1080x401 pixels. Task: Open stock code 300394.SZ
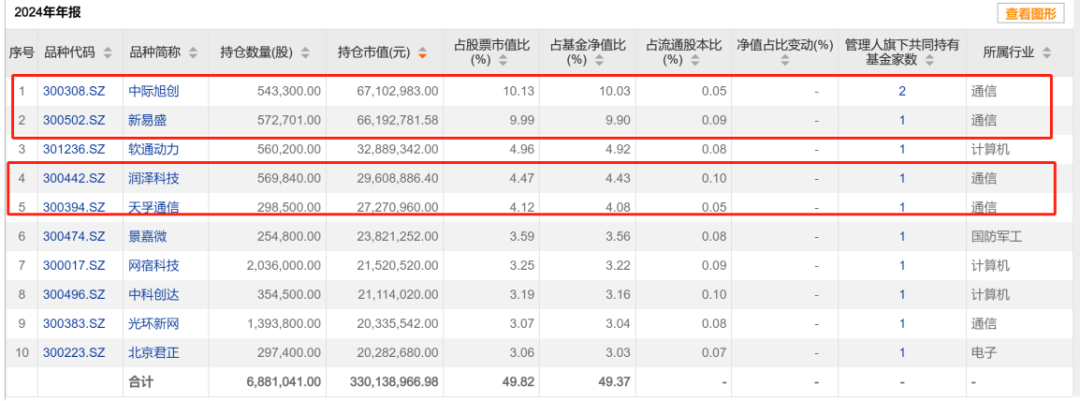click(x=74, y=207)
